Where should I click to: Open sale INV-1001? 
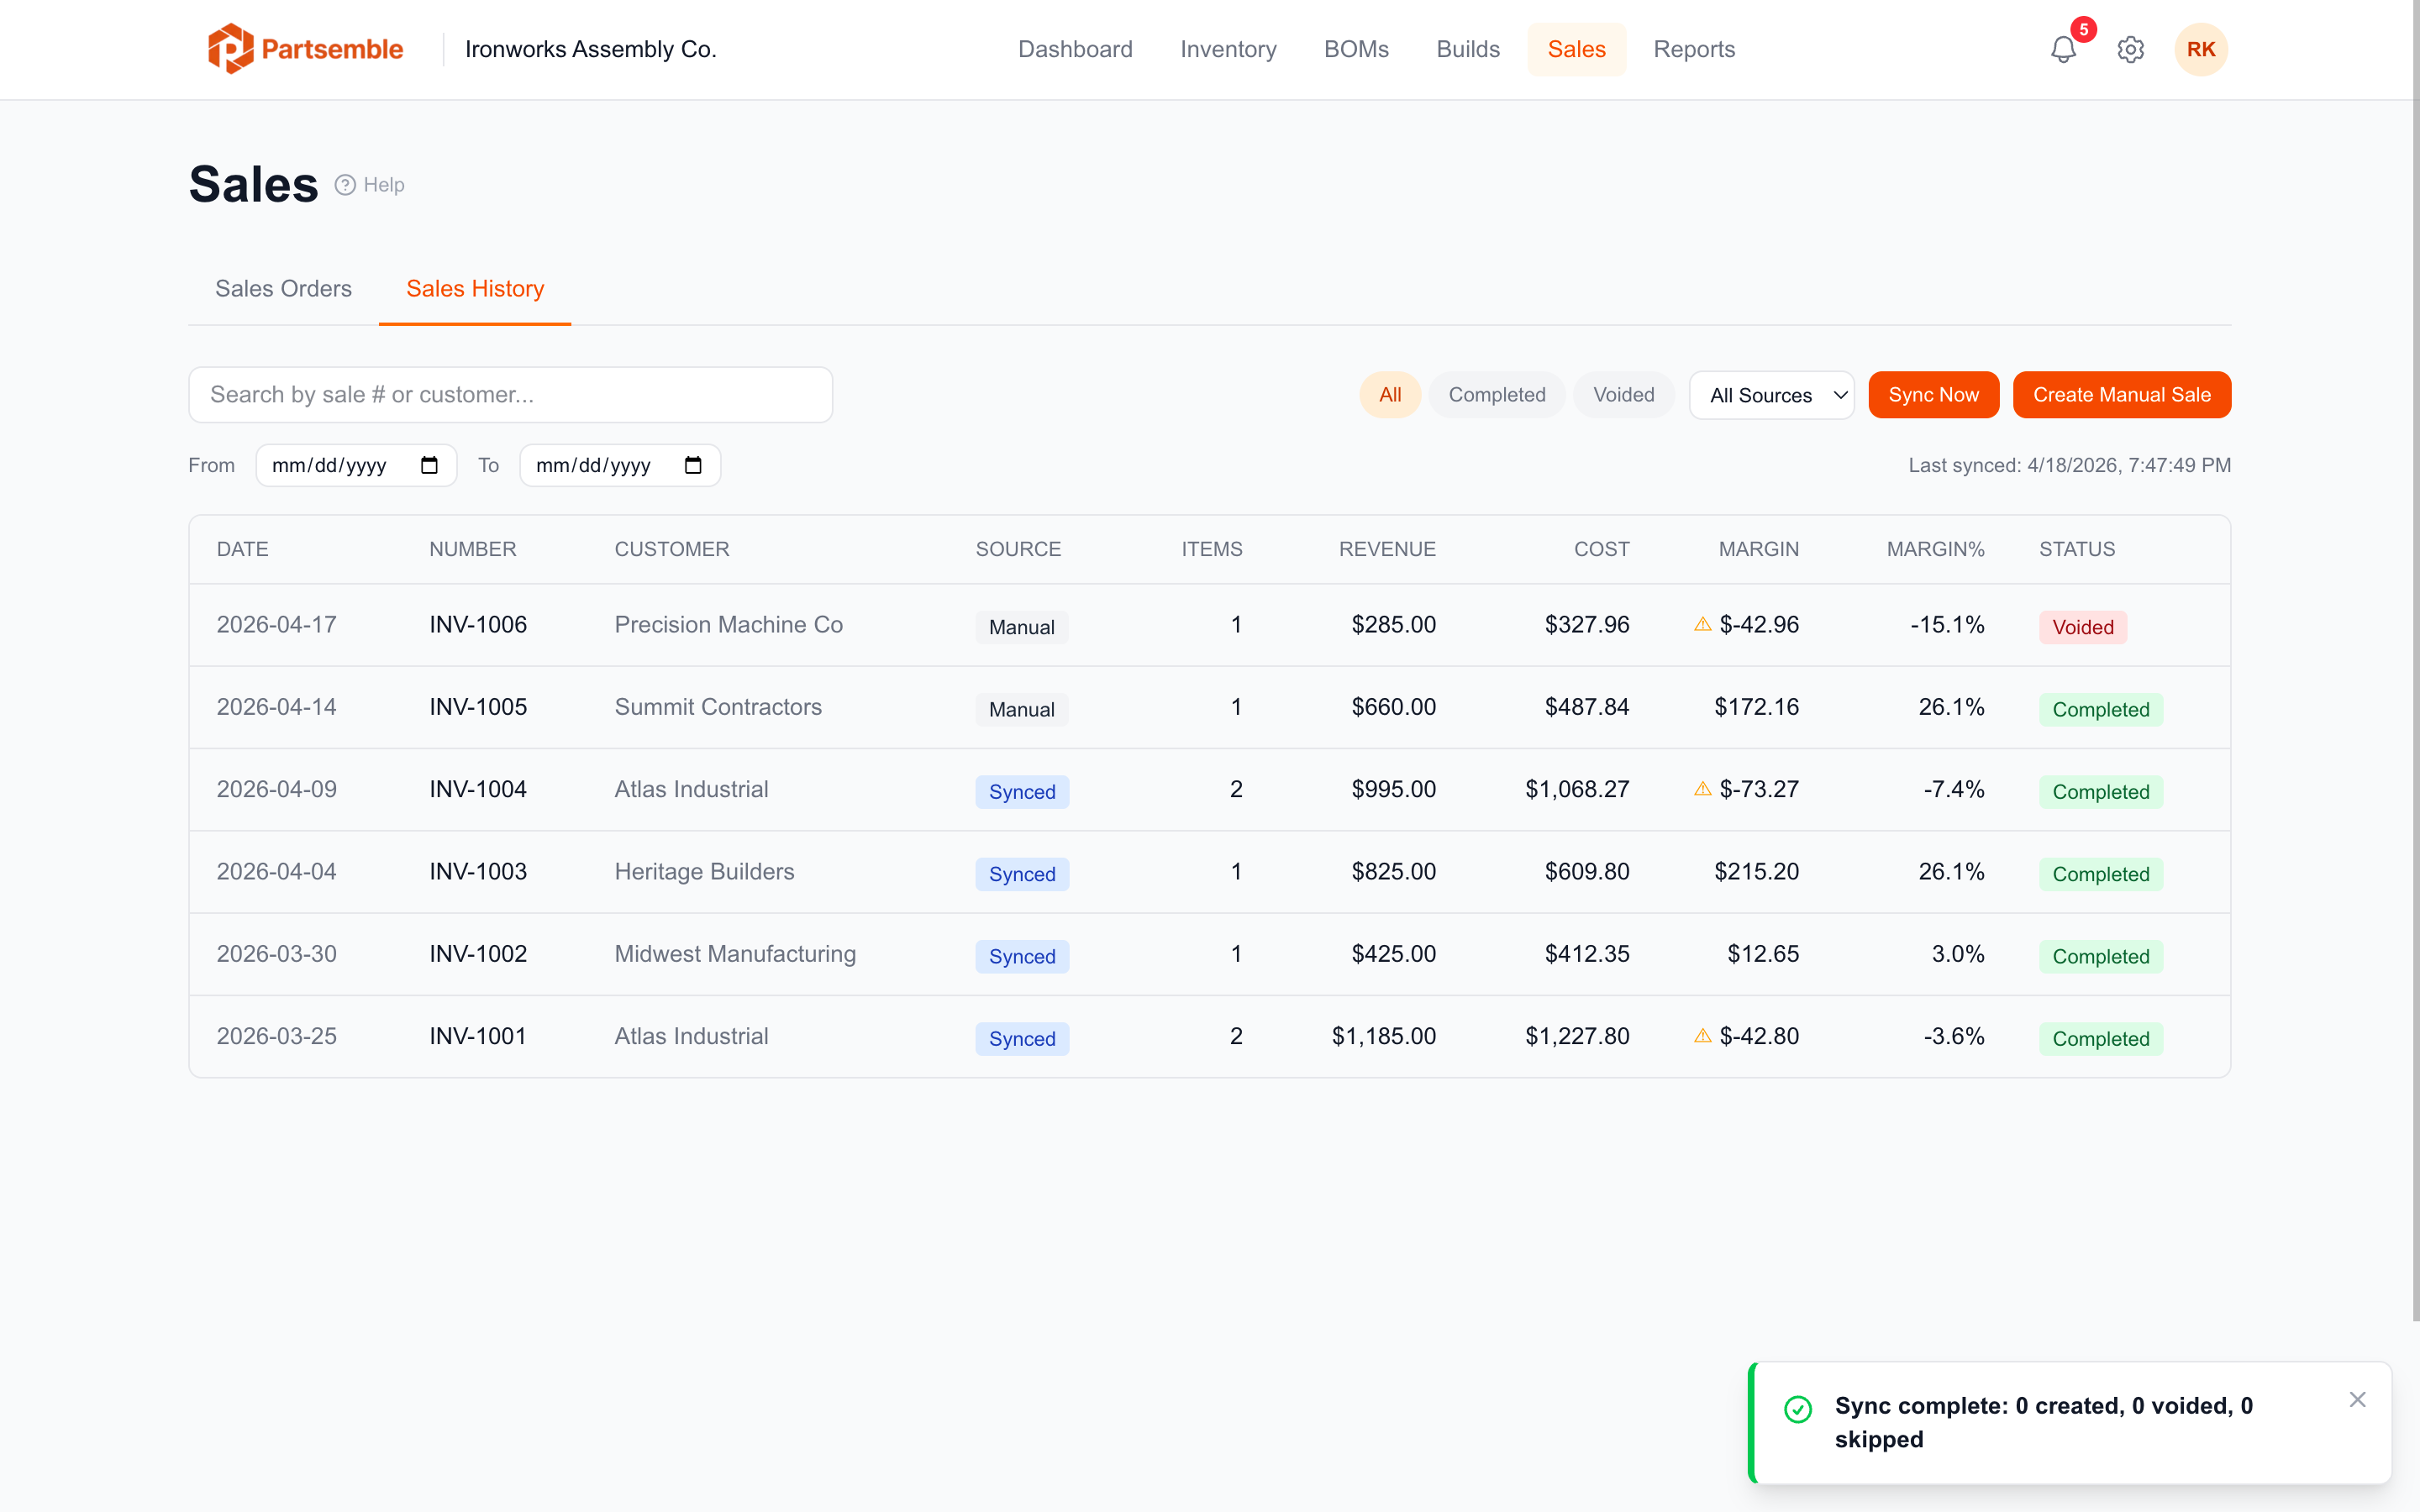(x=477, y=1036)
